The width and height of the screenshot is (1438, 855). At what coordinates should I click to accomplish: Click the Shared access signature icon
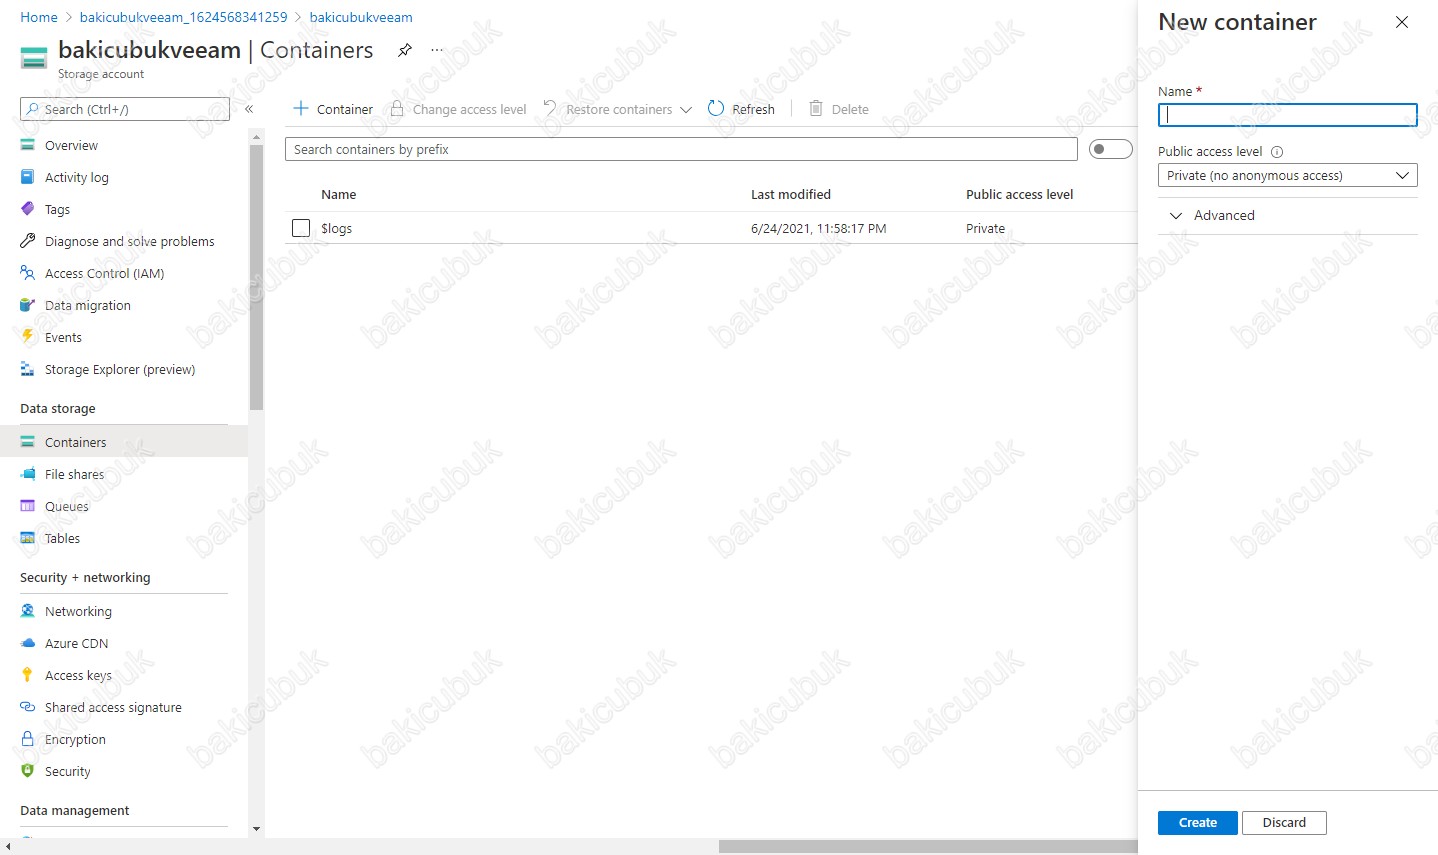28,707
